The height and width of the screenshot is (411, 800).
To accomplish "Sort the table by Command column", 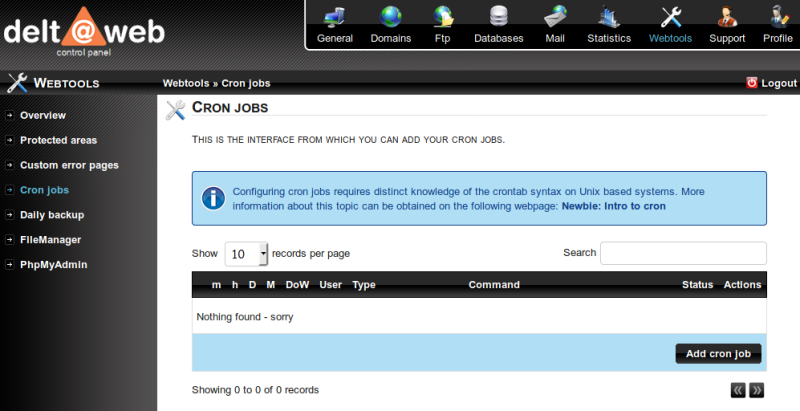I will (494, 285).
